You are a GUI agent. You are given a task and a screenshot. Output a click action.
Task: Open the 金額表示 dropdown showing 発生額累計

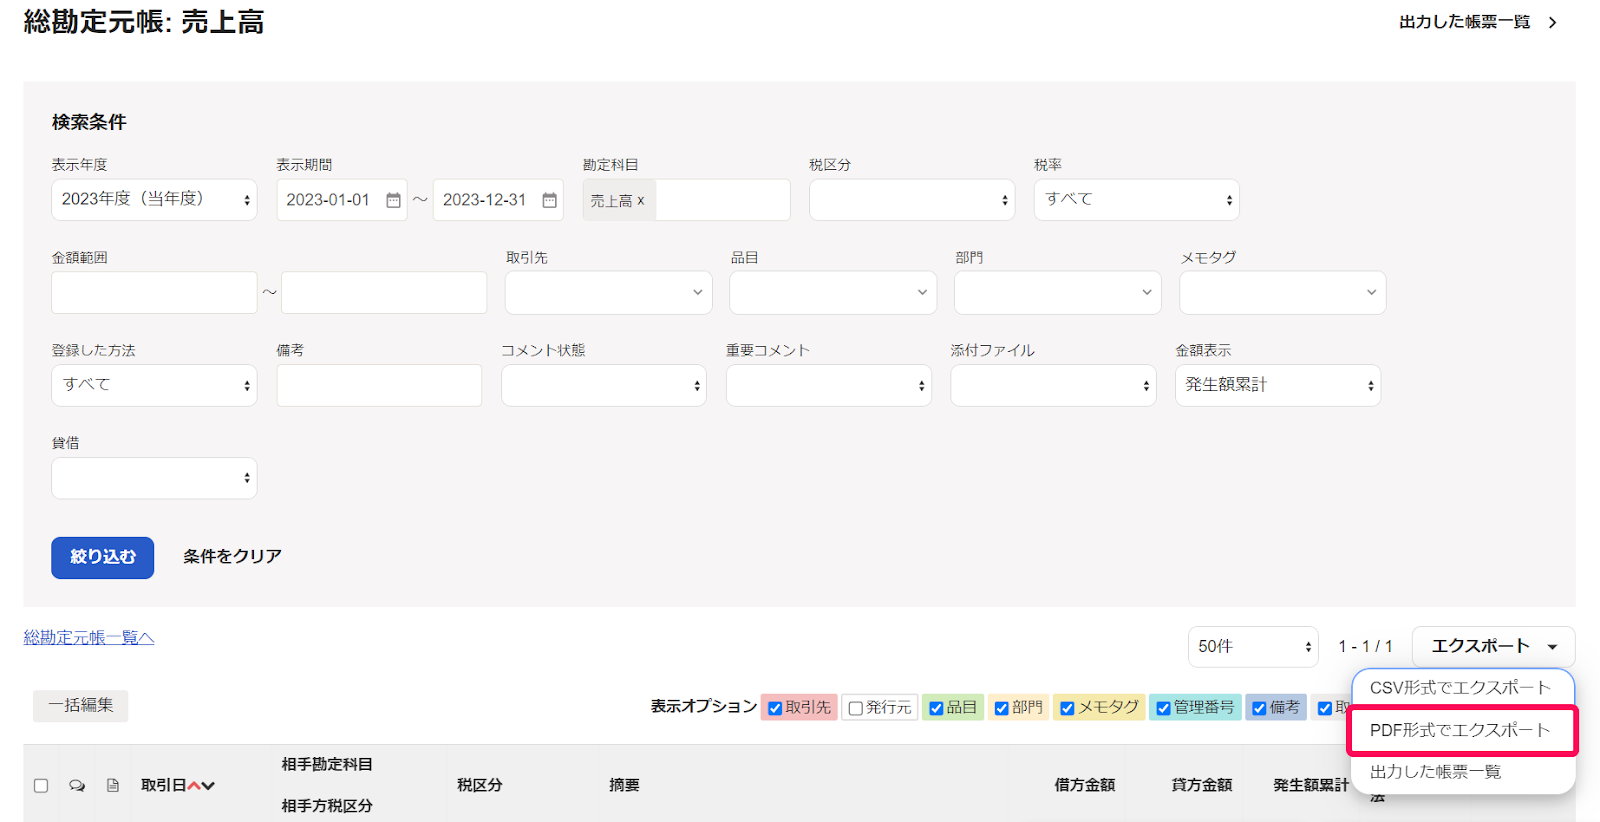point(1278,385)
